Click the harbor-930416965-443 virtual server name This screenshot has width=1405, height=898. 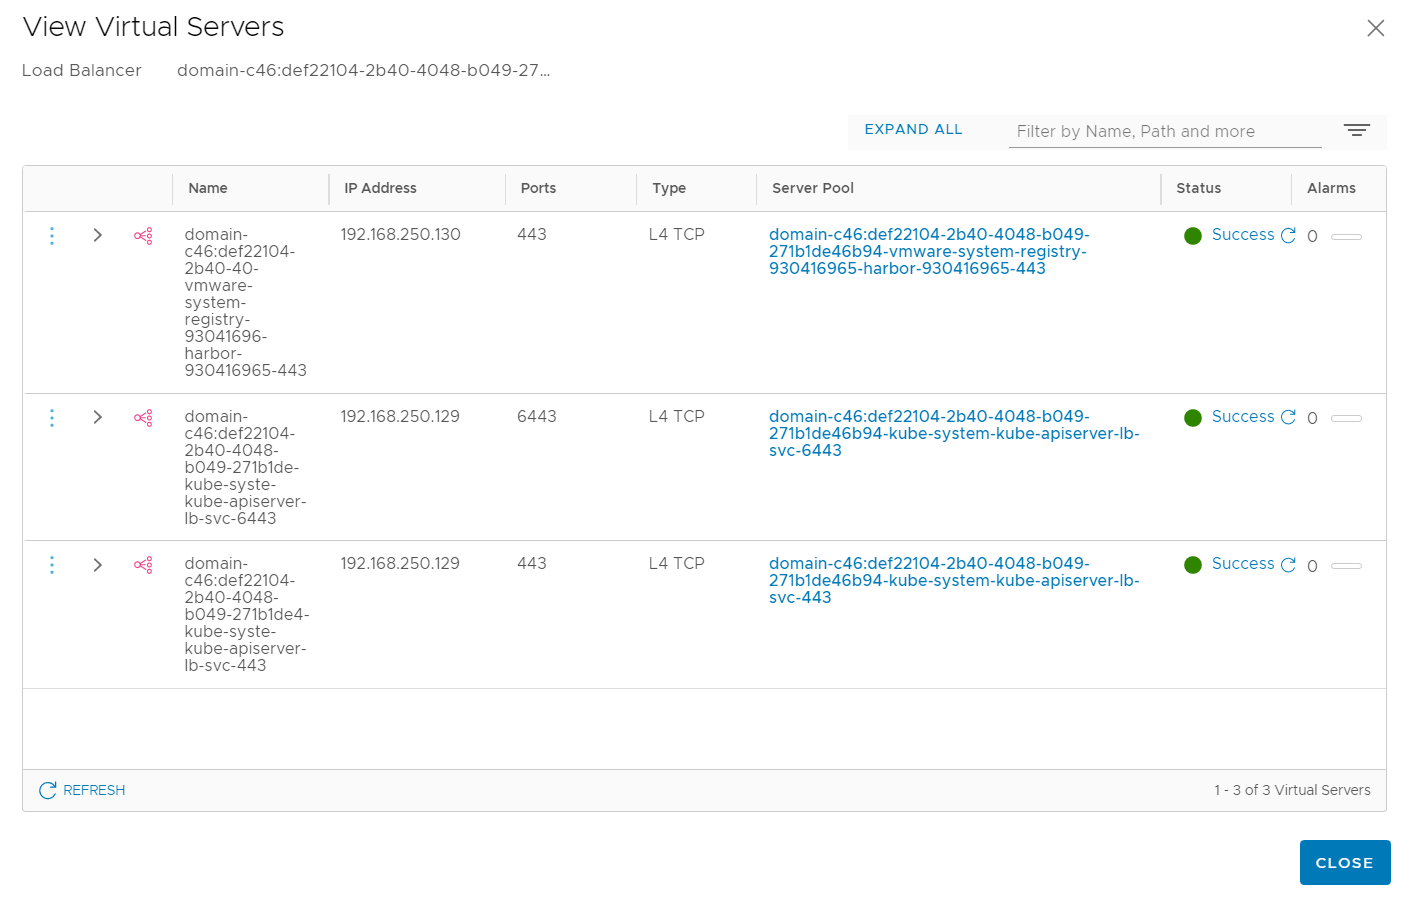click(245, 302)
